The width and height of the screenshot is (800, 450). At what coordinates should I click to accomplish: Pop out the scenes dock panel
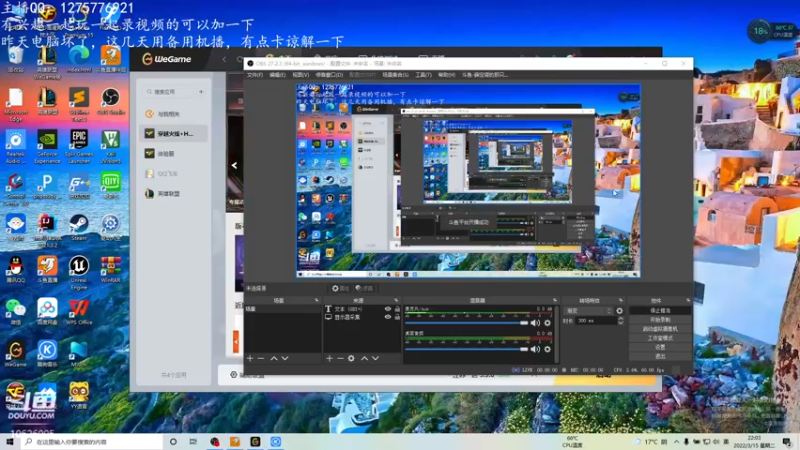point(316,301)
